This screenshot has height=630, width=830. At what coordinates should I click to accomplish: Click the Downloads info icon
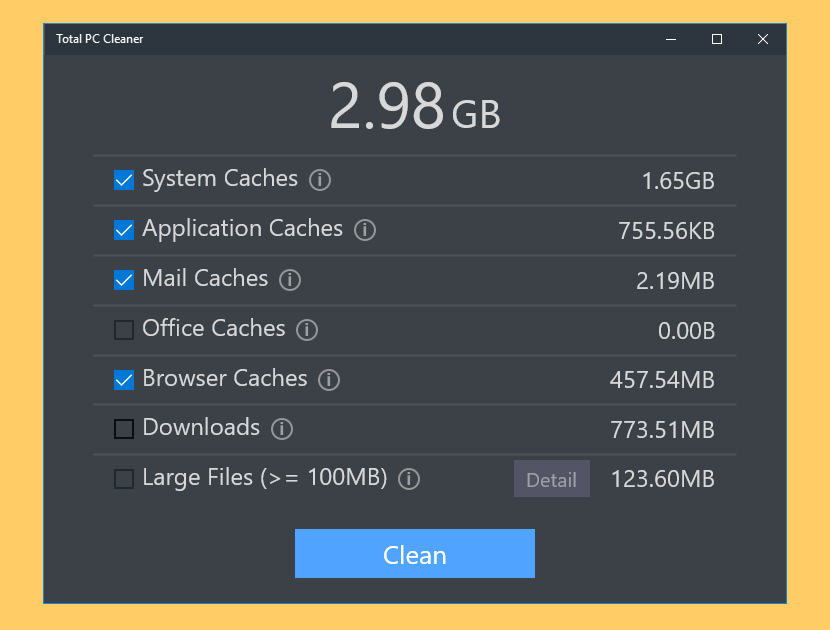[281, 429]
